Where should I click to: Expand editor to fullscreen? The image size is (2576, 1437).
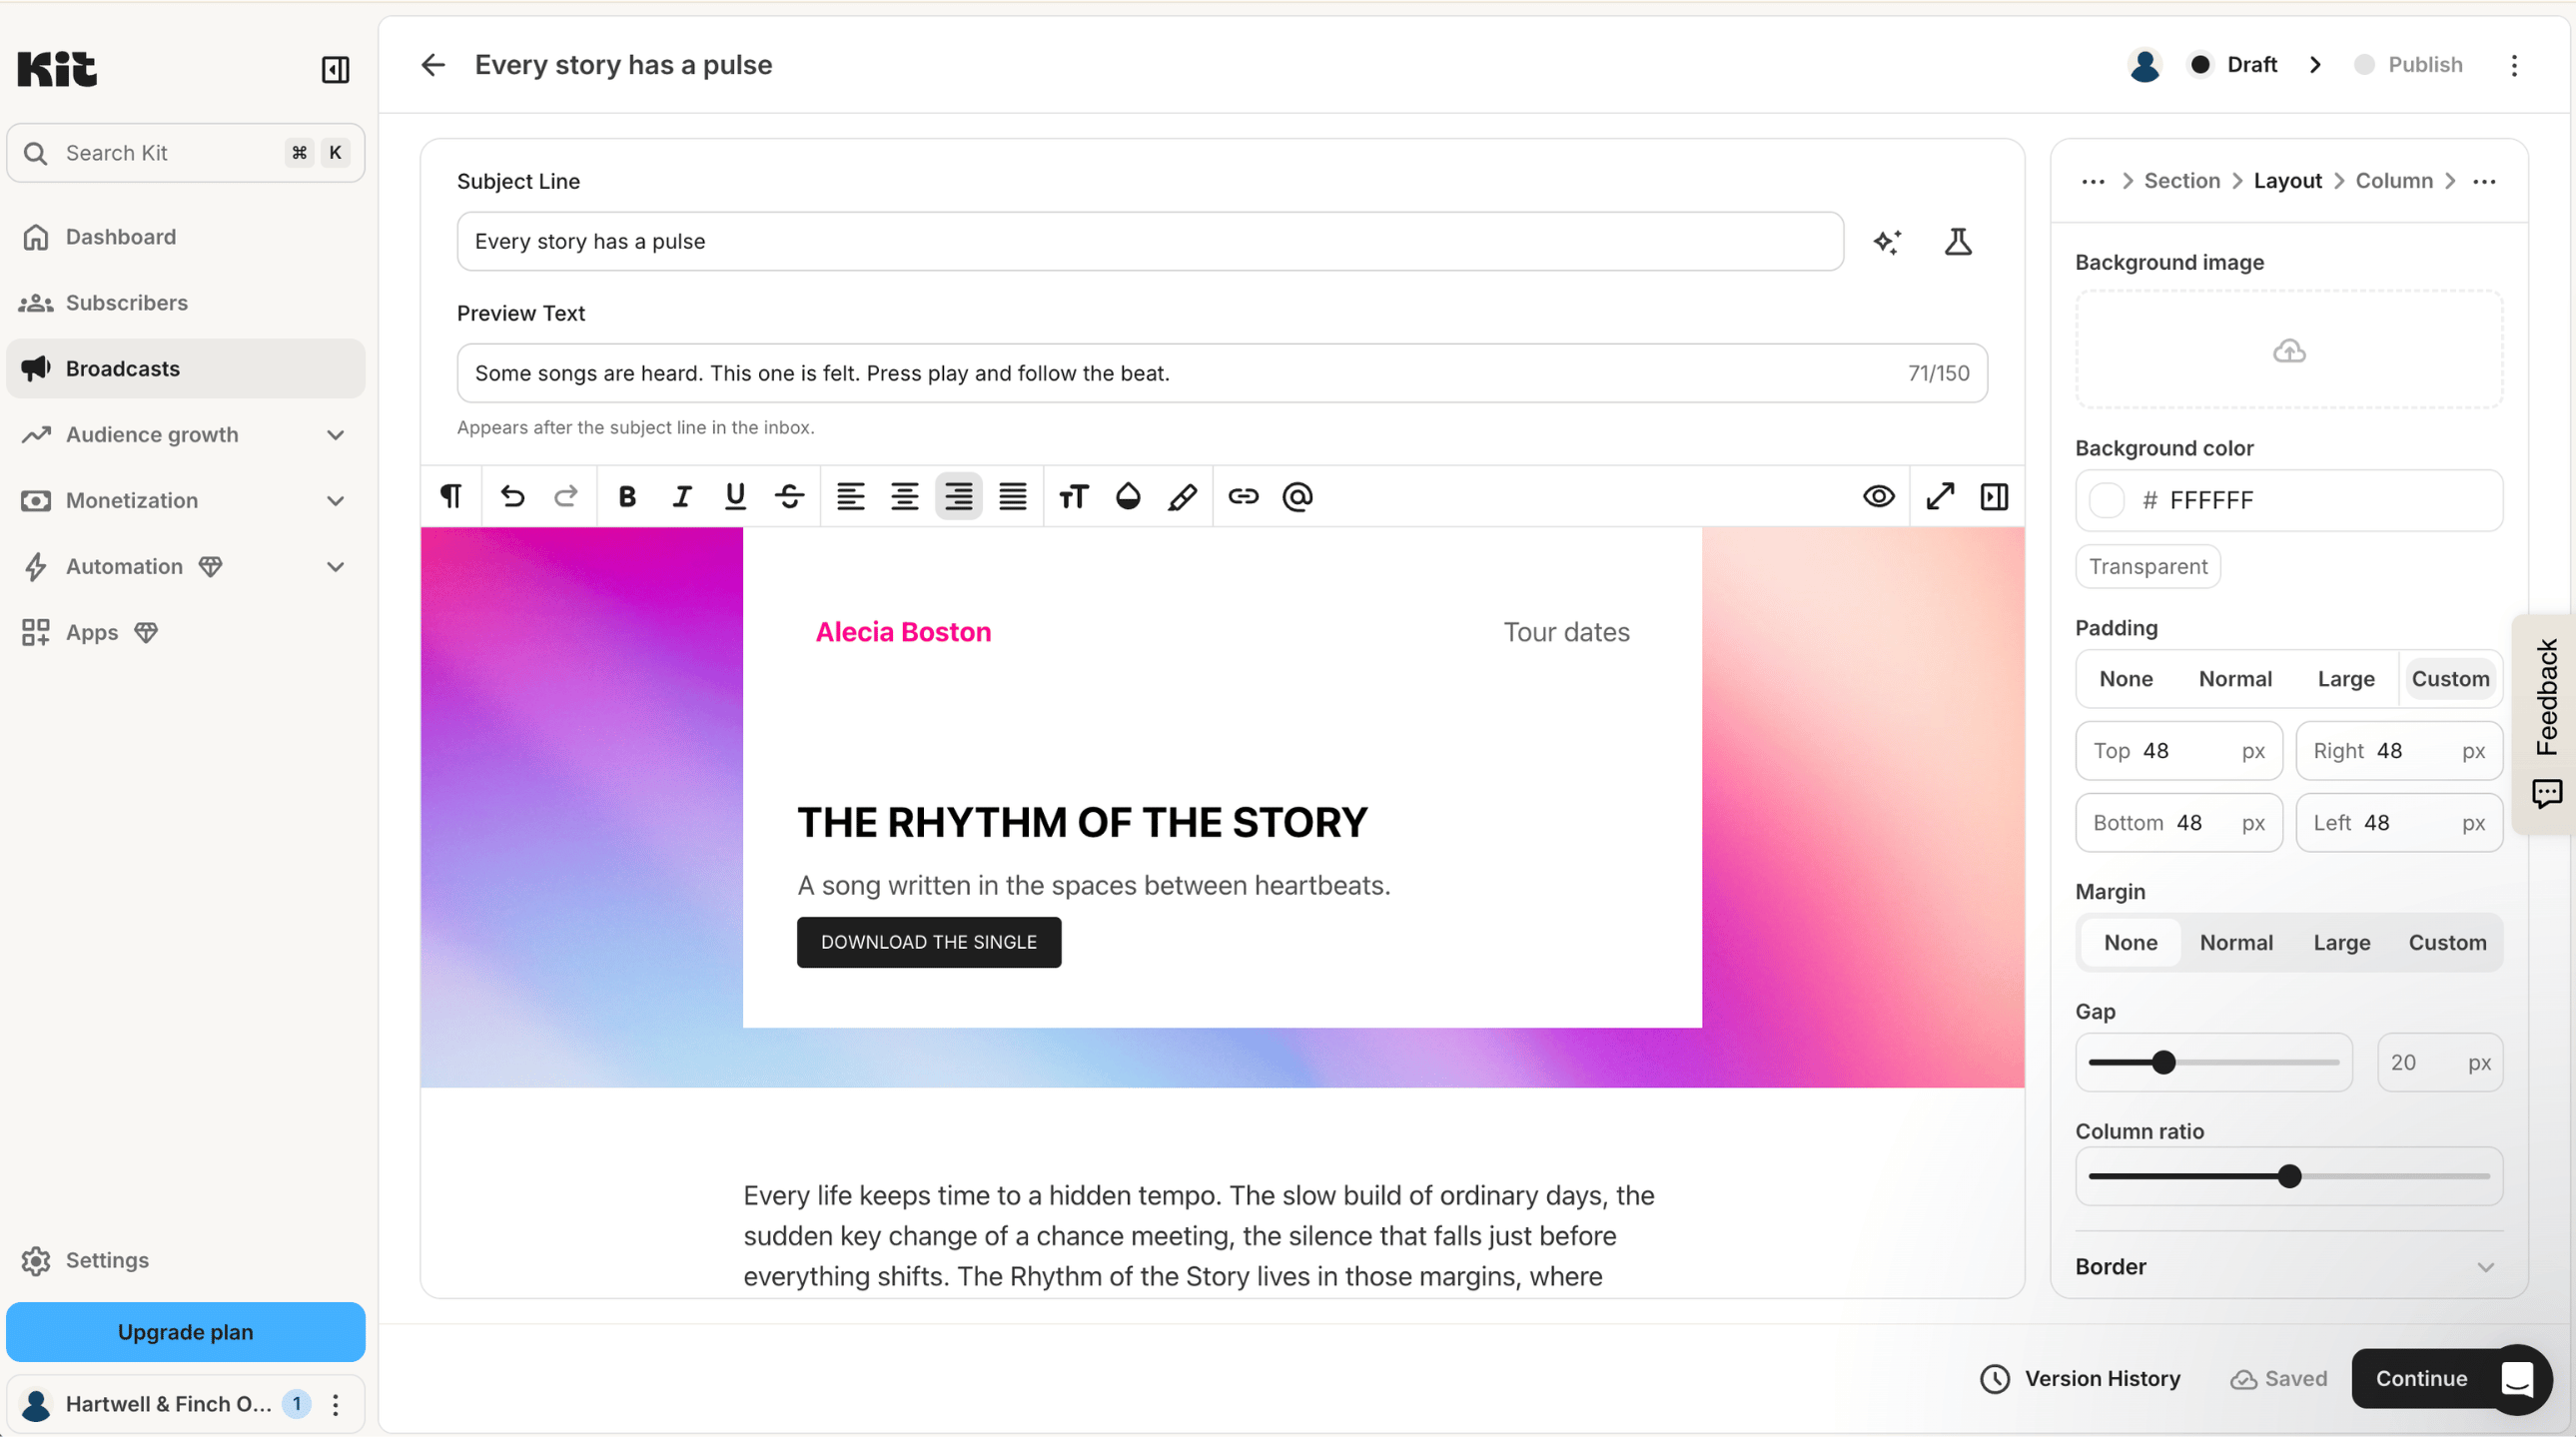[x=1940, y=496]
